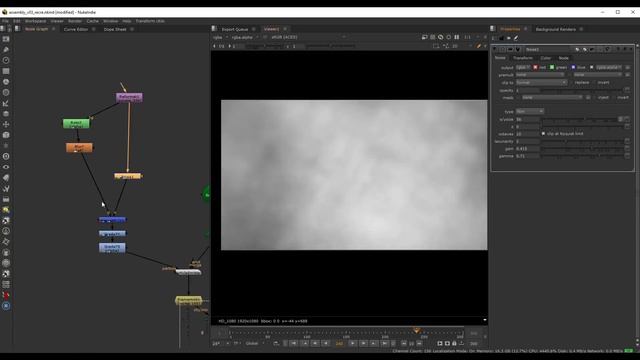
Task: Switch to the Export Queue tab
Action: [x=235, y=29]
